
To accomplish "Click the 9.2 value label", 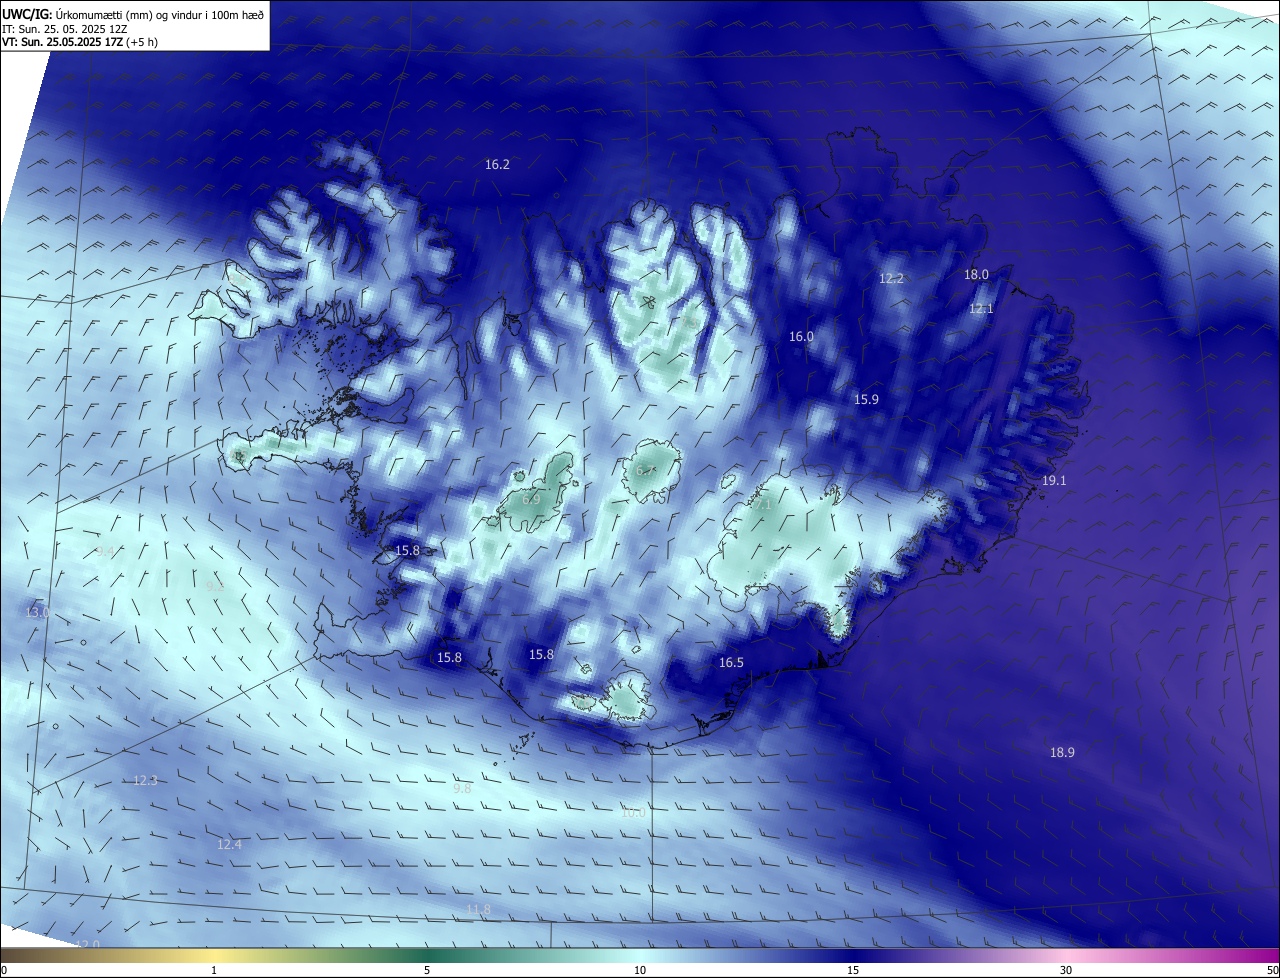I will [214, 587].
